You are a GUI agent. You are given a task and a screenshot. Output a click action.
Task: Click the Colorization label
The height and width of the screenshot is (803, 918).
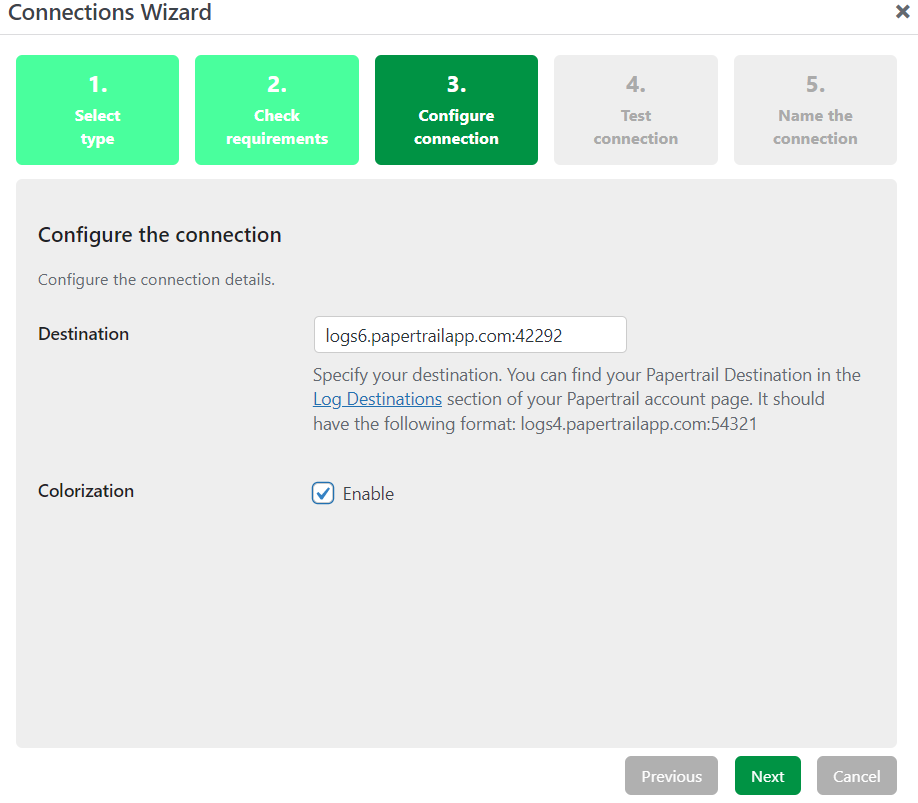click(86, 491)
